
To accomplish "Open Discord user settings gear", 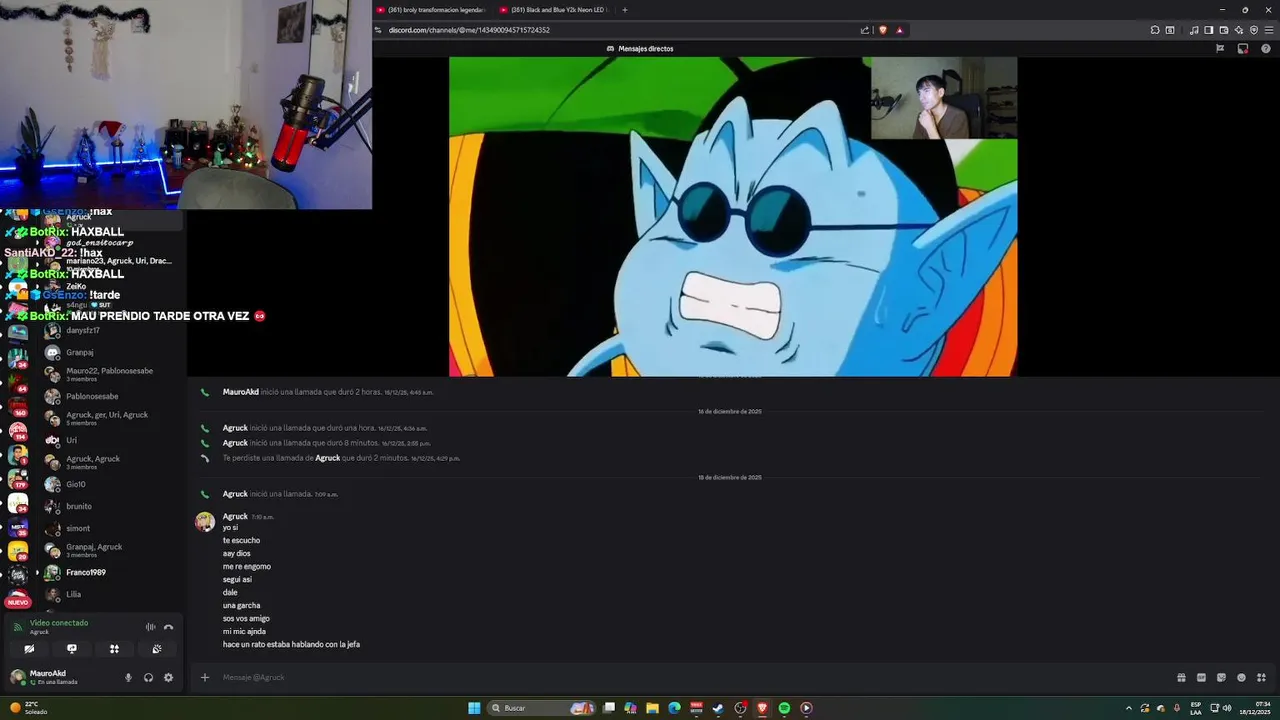I will click(168, 677).
